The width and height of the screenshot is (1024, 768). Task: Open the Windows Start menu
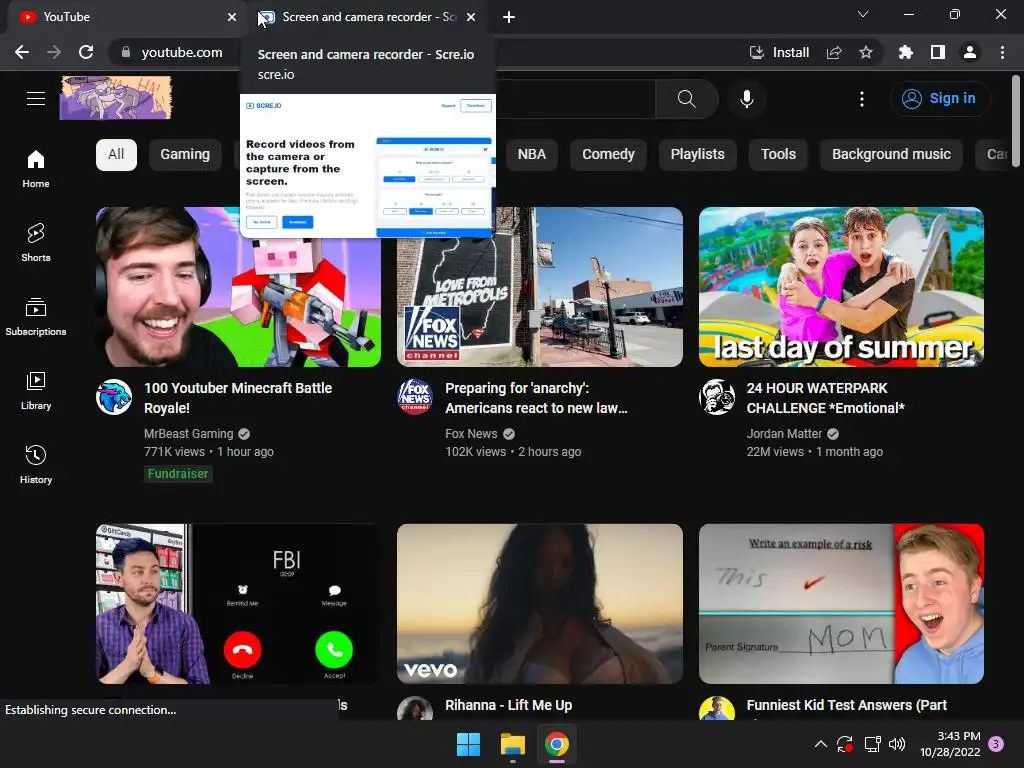coord(468,744)
